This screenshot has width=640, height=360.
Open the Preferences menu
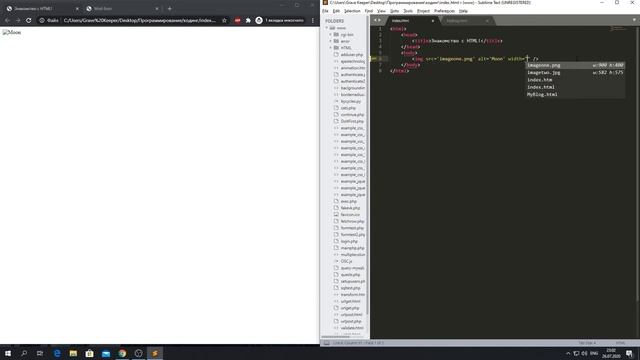point(444,11)
